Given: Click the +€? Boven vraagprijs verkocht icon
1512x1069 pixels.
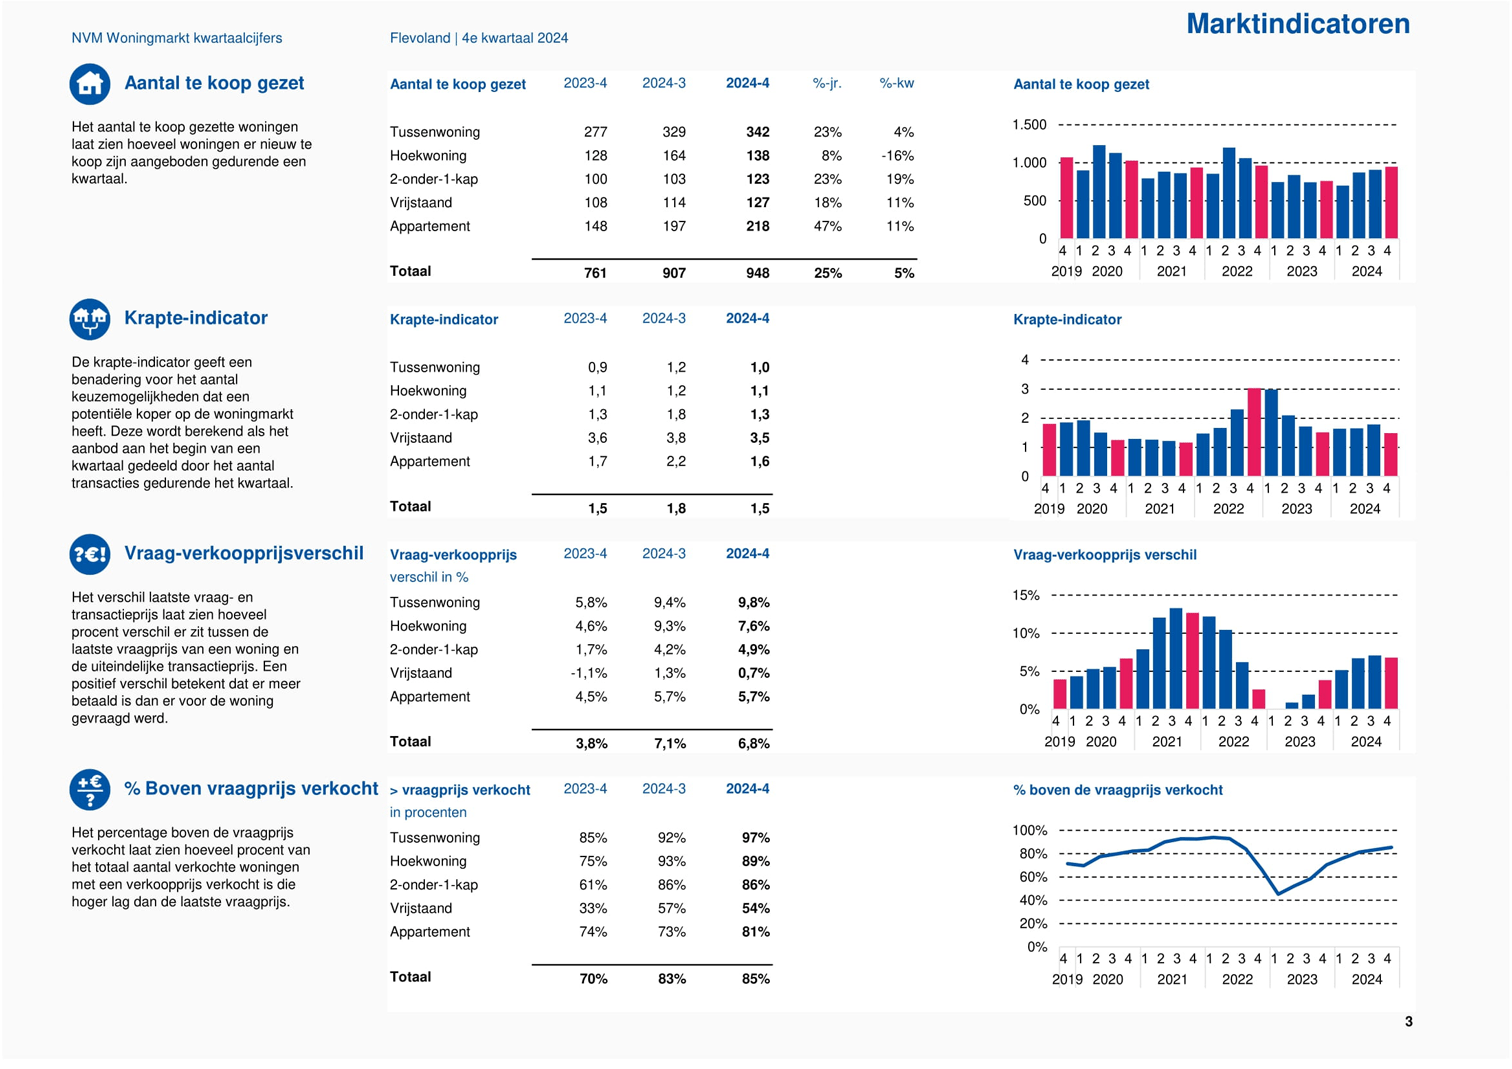Looking at the screenshot, I should pos(89,790).
